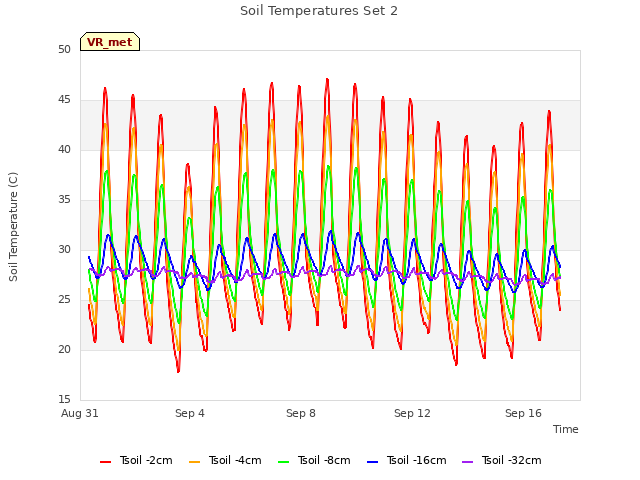Click the 35 y-axis tick label
Viewport: 640px width, 480px height.
64,200
